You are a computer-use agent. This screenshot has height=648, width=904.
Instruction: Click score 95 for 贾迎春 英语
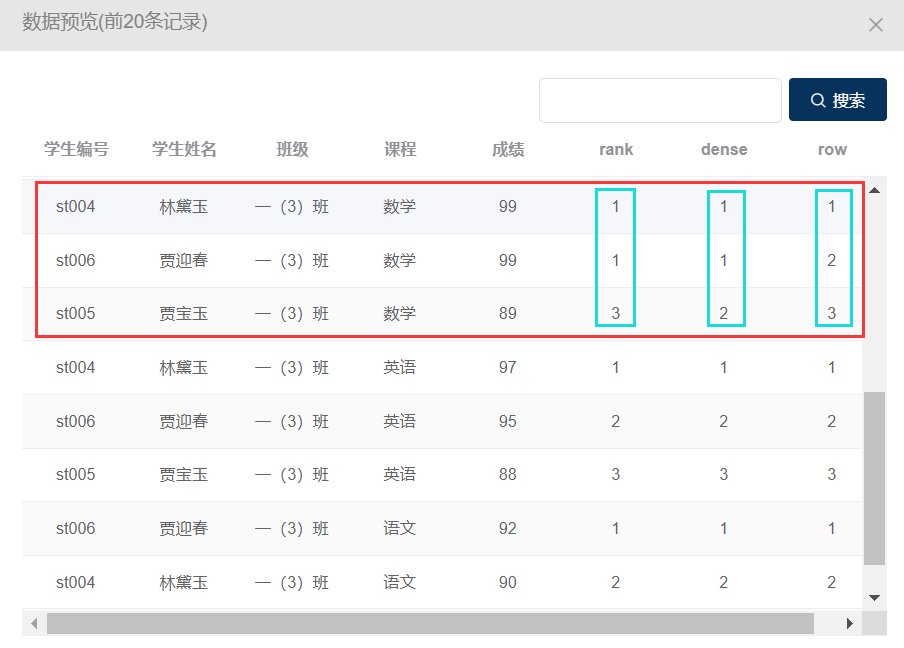(x=507, y=421)
